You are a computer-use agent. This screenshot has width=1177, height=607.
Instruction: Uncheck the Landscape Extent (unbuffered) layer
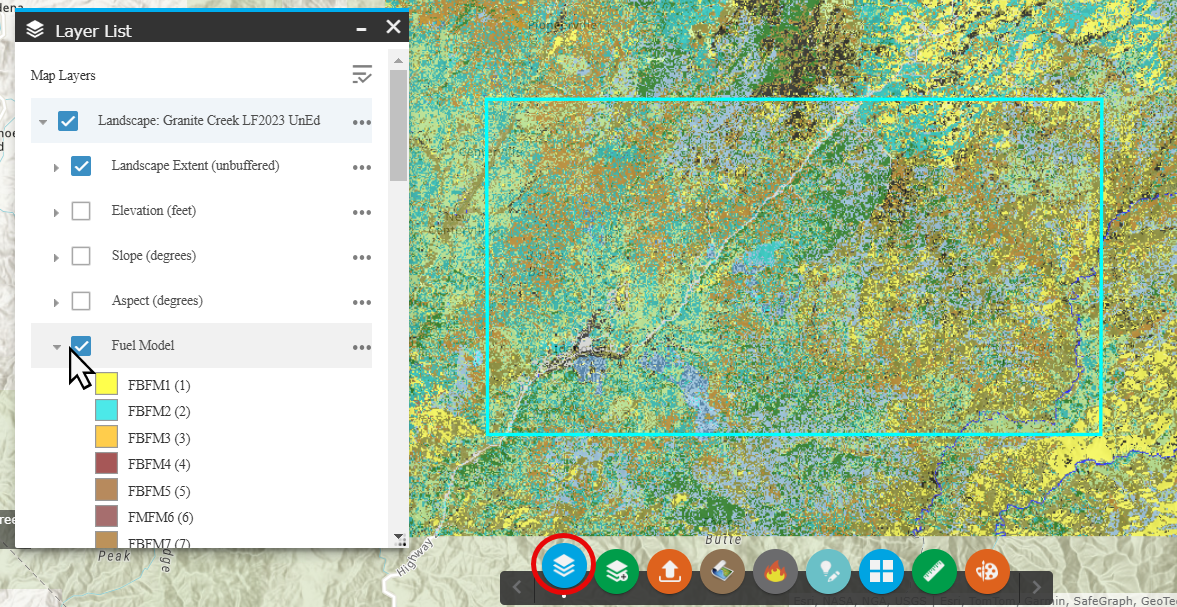pyautogui.click(x=80, y=165)
